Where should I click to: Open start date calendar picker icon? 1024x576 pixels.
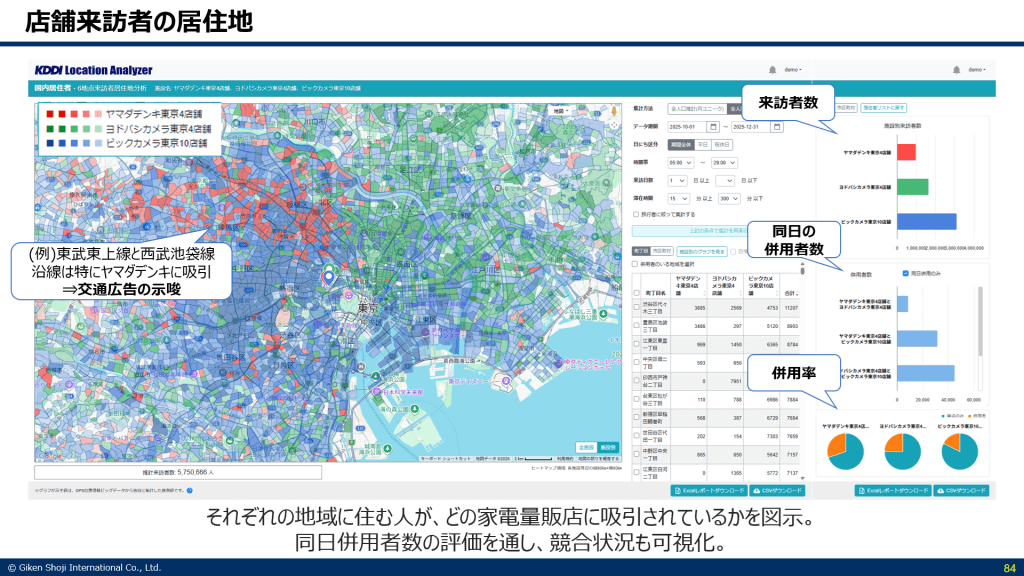(713, 127)
